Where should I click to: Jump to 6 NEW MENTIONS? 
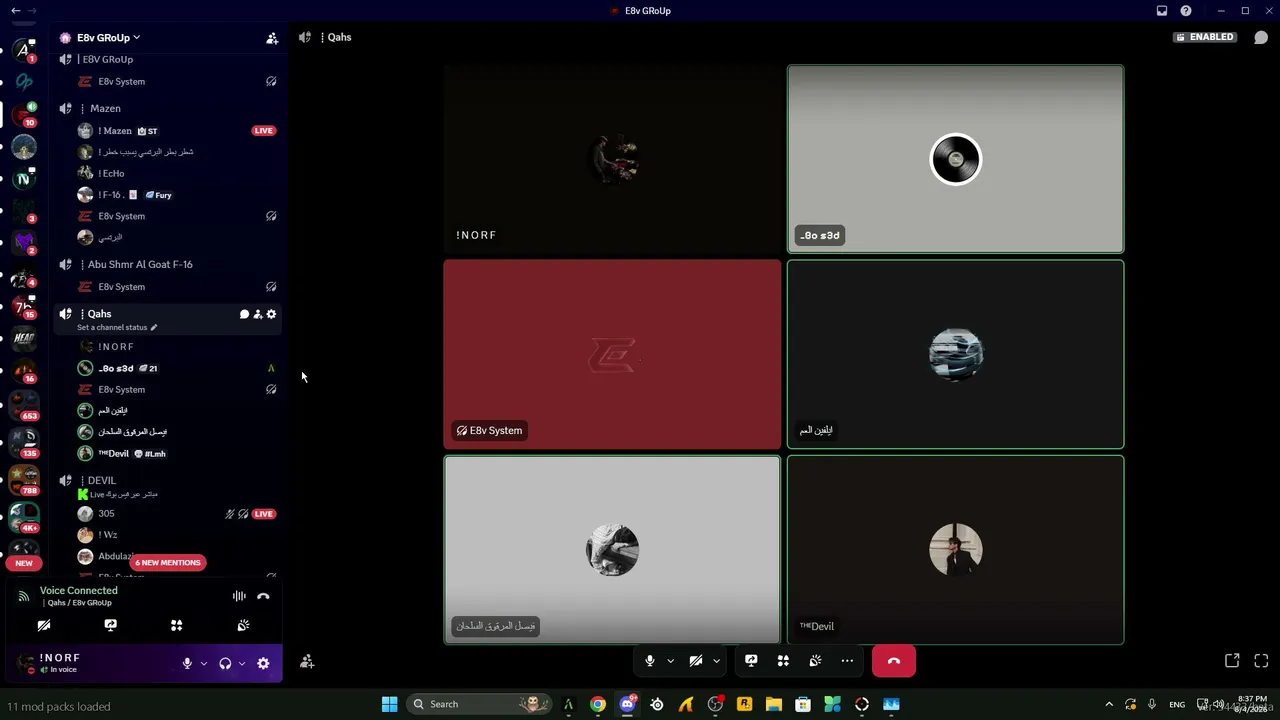[x=168, y=563]
